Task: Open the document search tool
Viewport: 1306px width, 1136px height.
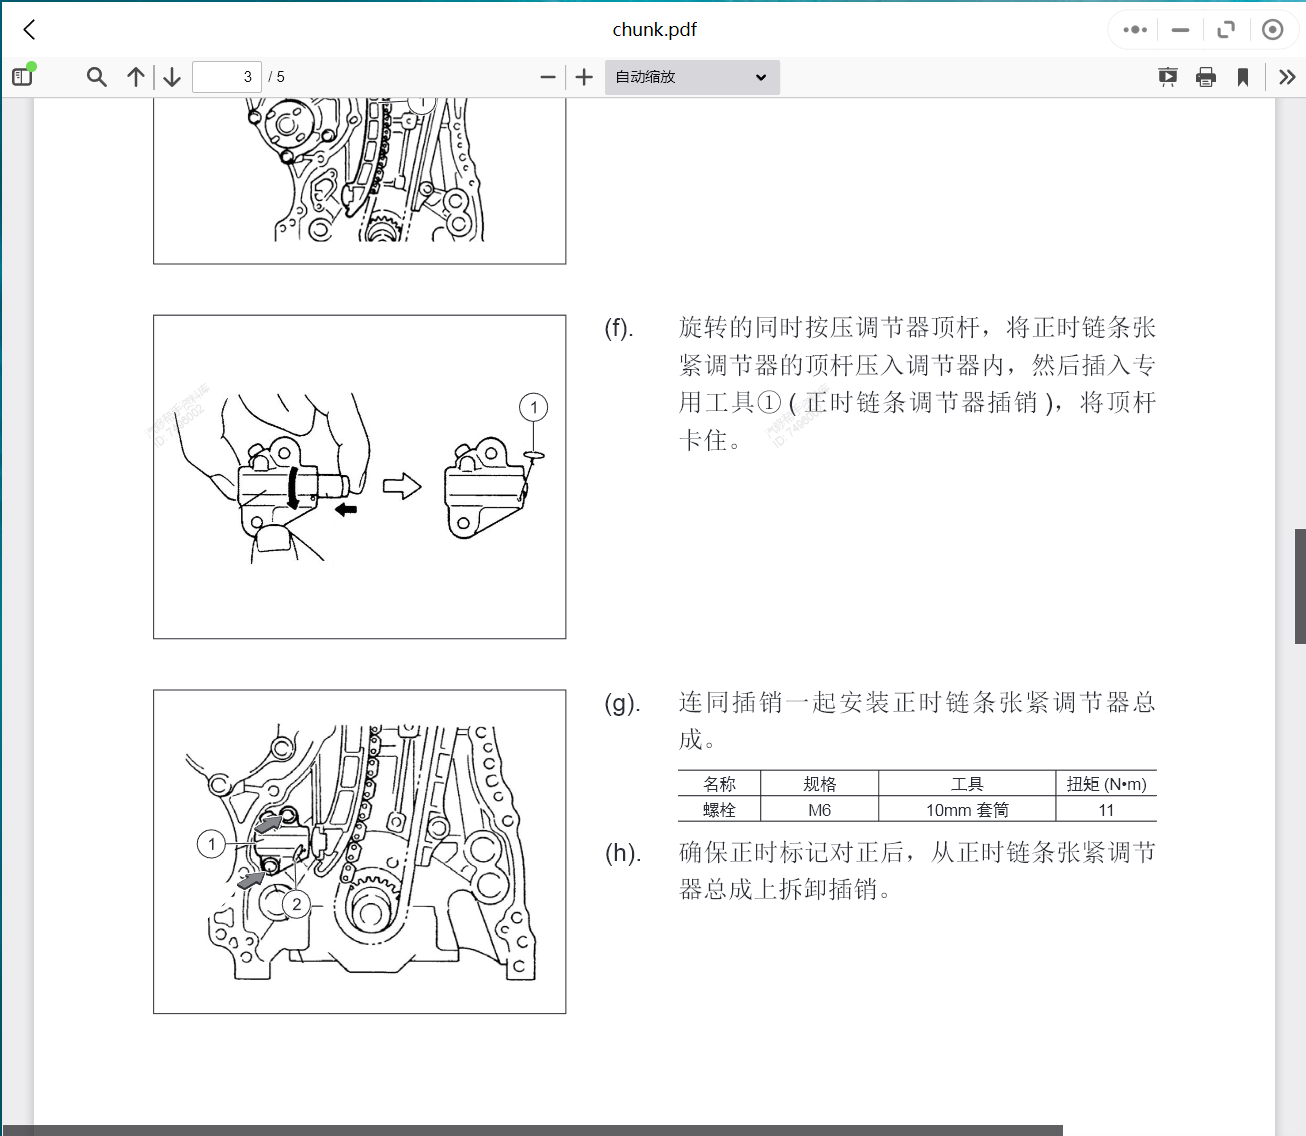Action: tap(96, 76)
